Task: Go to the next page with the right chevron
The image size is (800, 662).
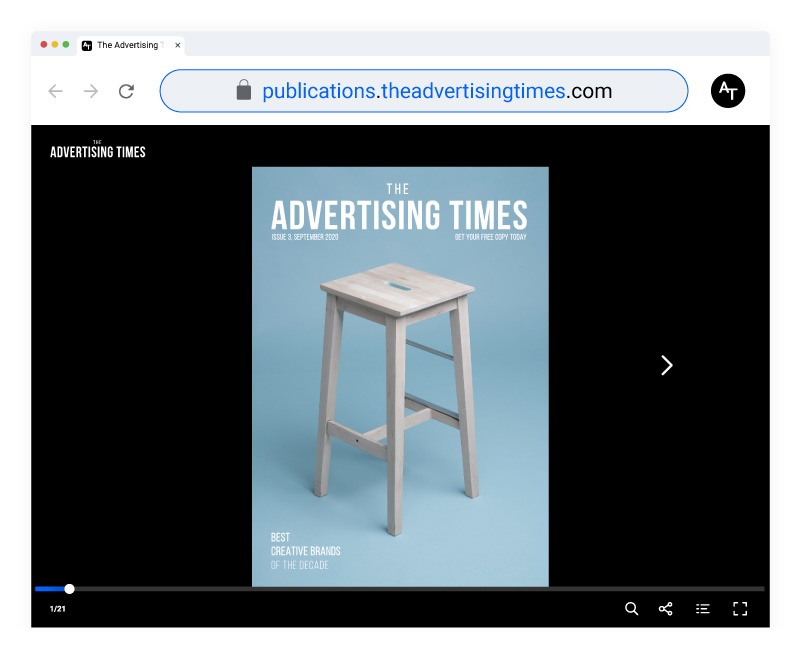Action: tap(667, 366)
